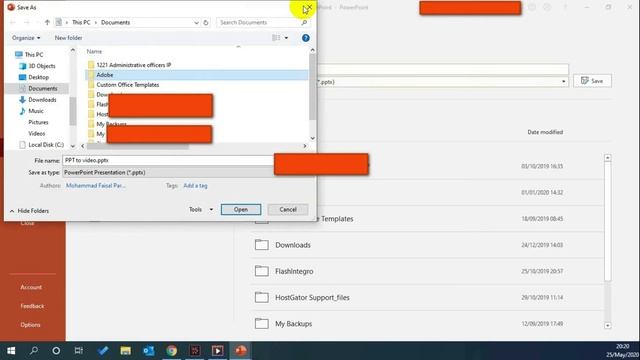The image size is (640, 360).
Task: Open the Tools dropdown in Save As dialog
Action: pos(201,209)
